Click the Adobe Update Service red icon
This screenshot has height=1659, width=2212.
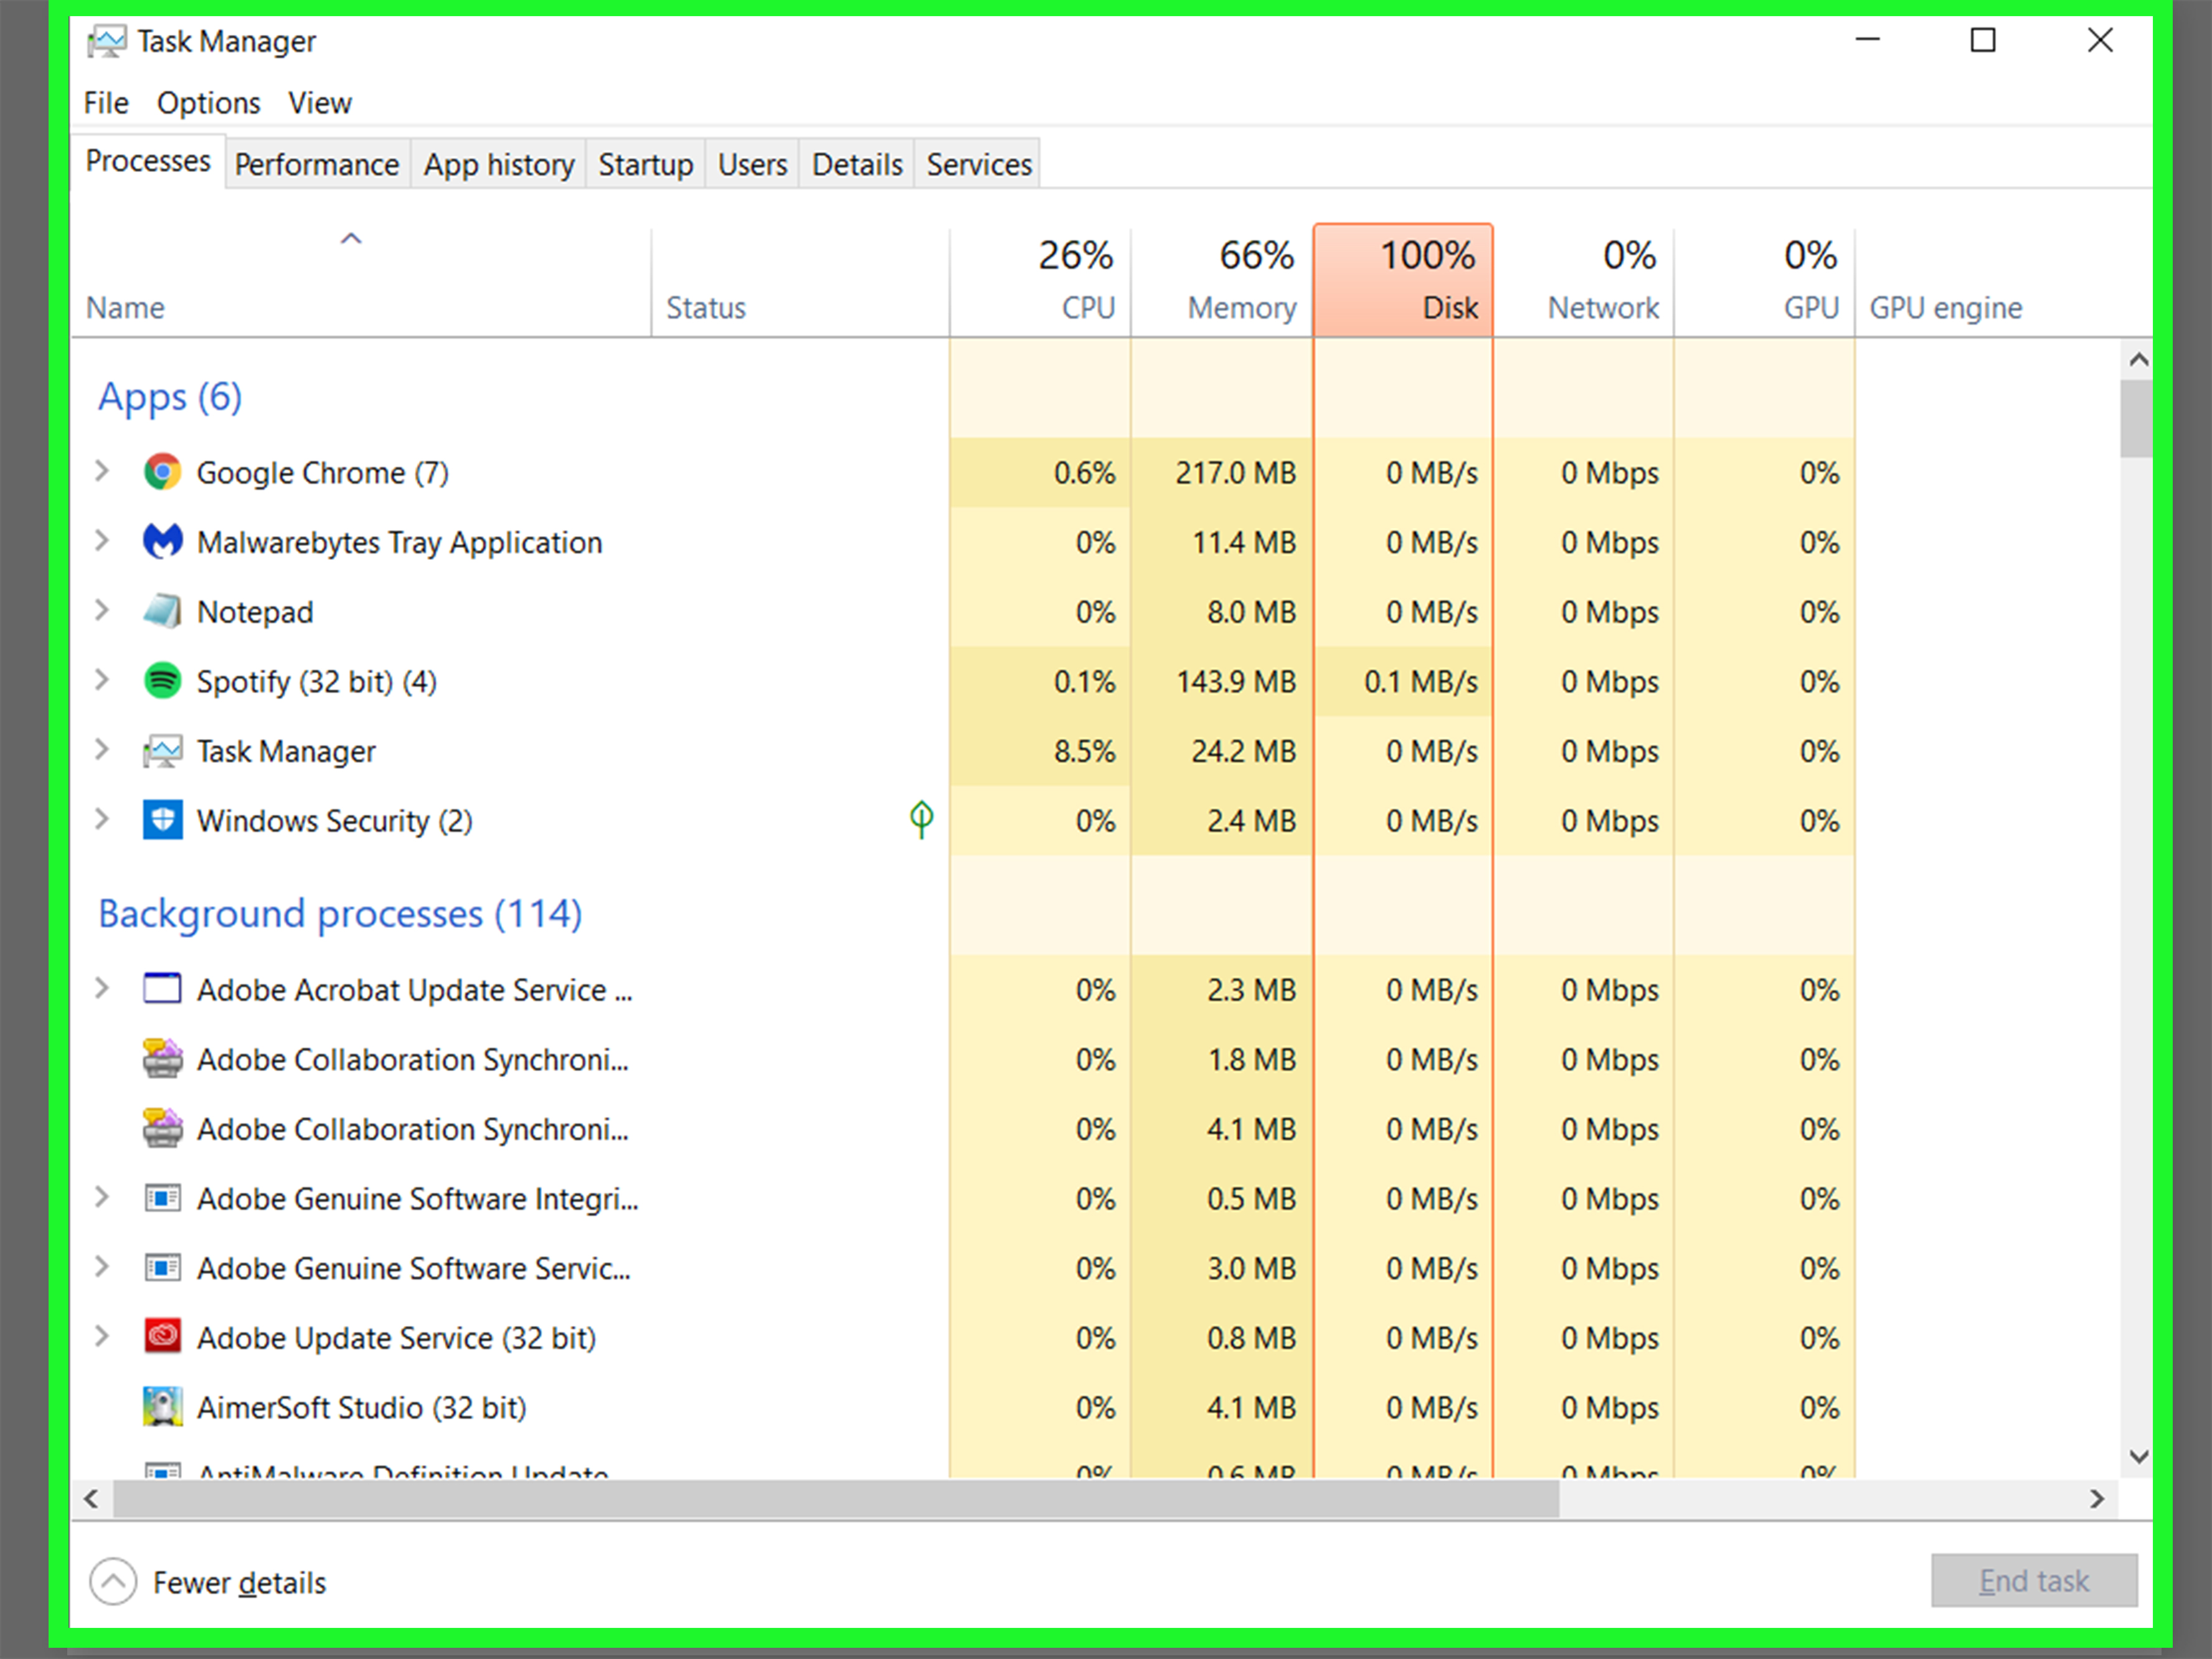(162, 1337)
